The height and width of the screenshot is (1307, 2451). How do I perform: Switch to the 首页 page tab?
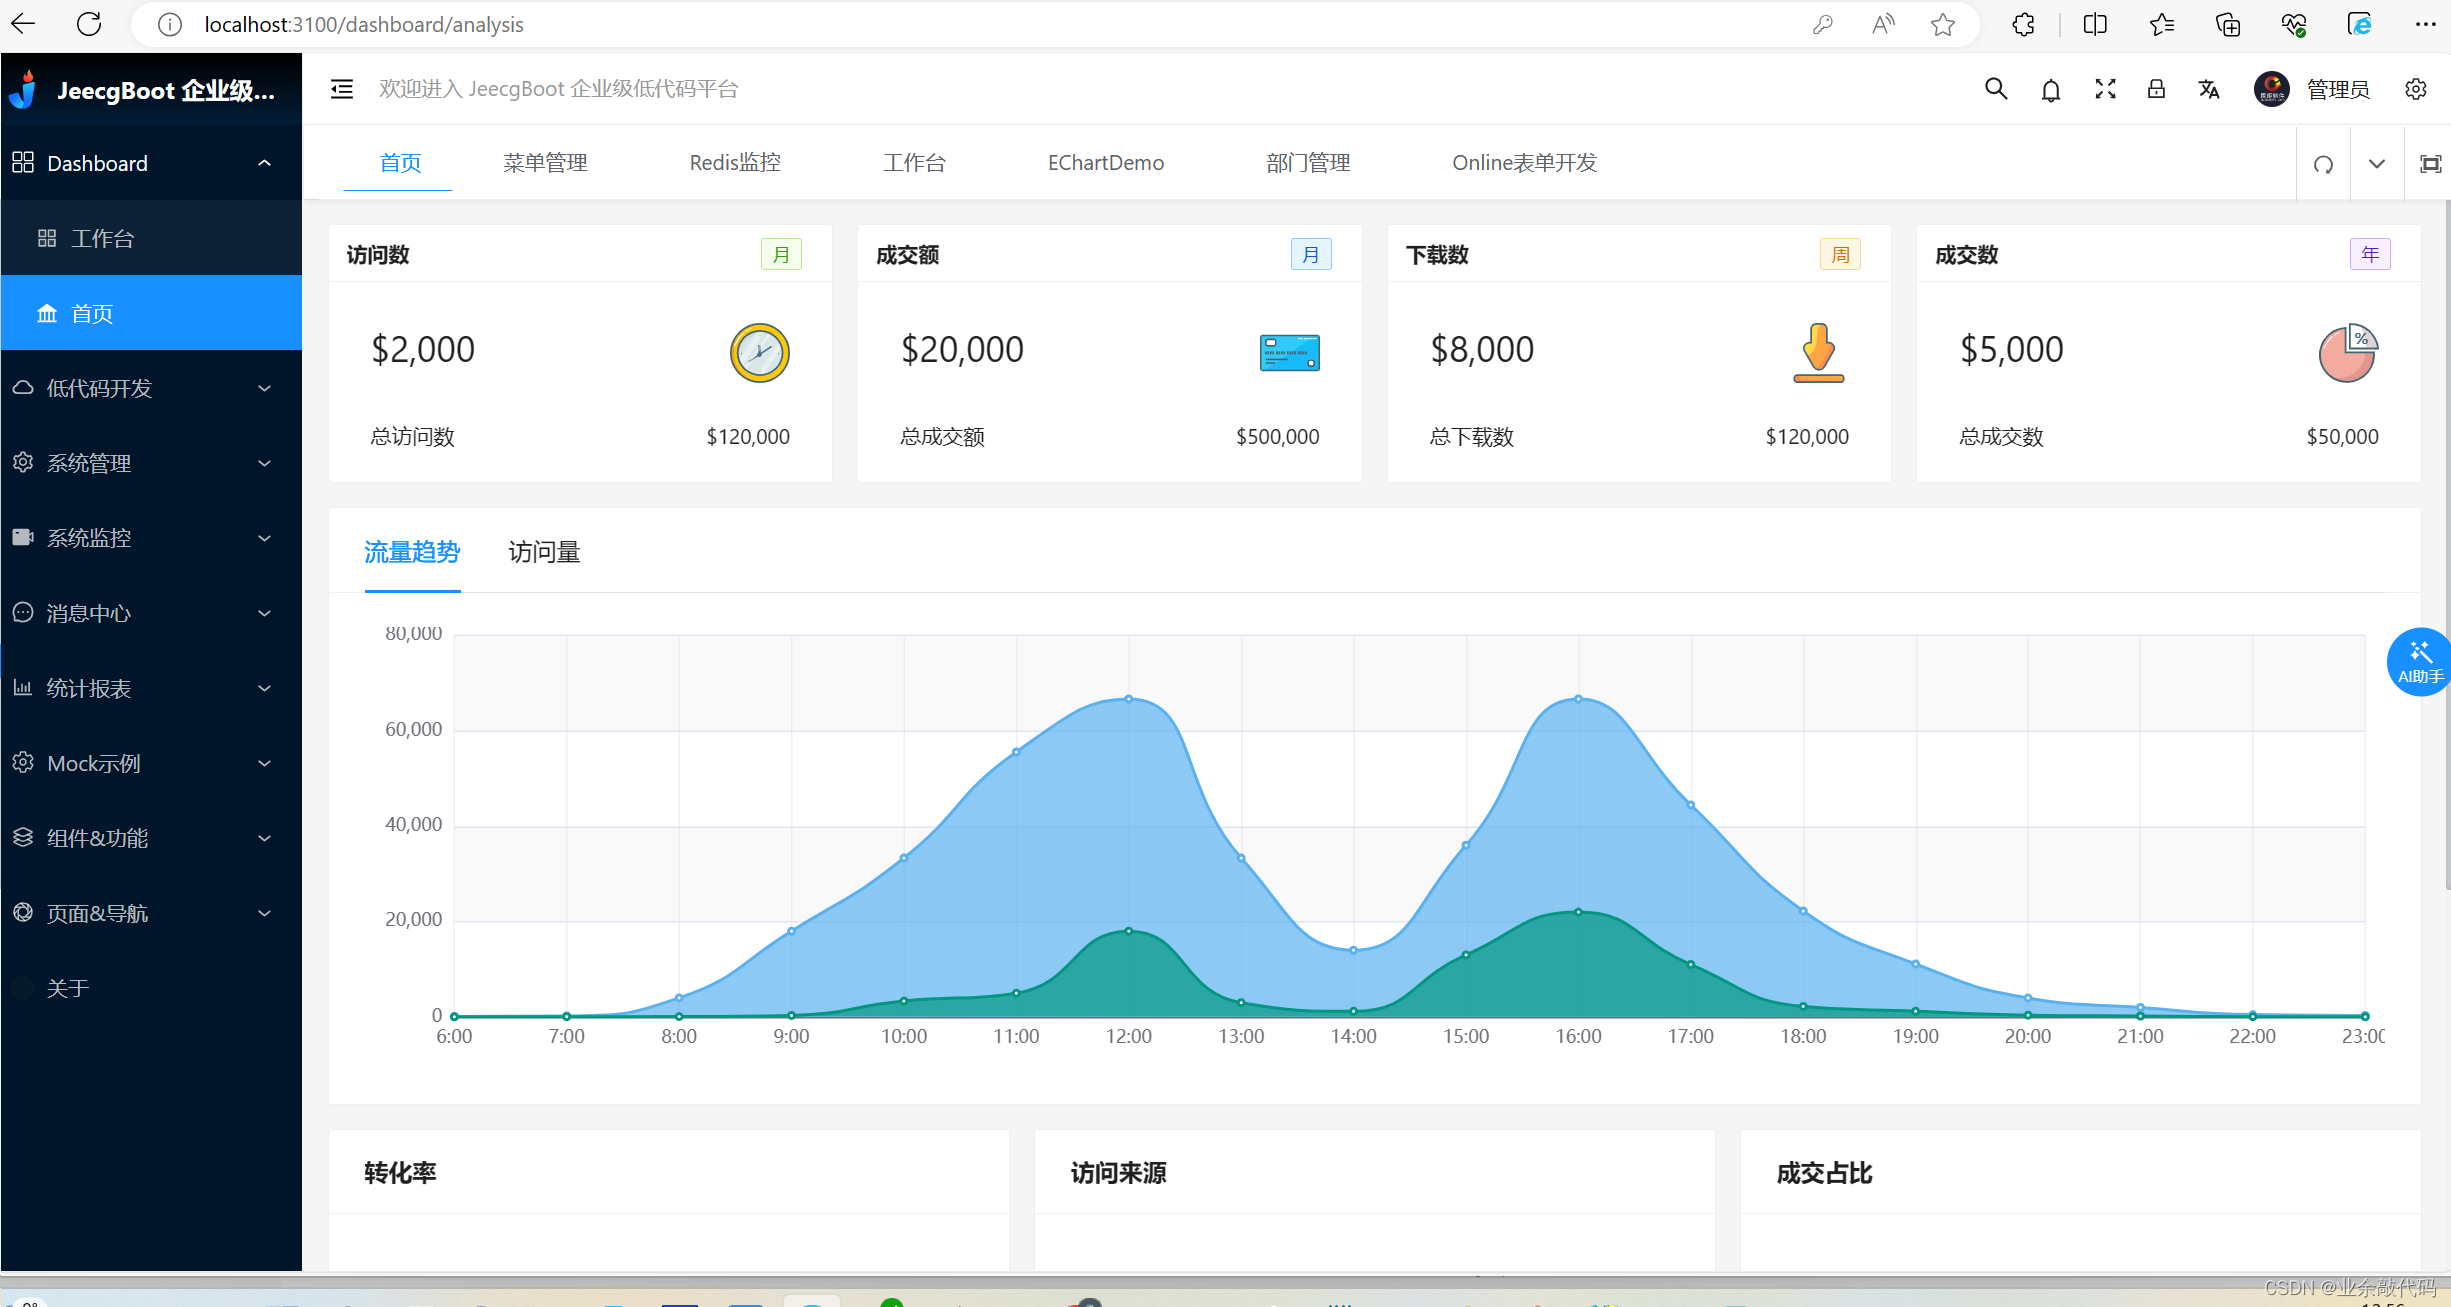(x=400, y=163)
